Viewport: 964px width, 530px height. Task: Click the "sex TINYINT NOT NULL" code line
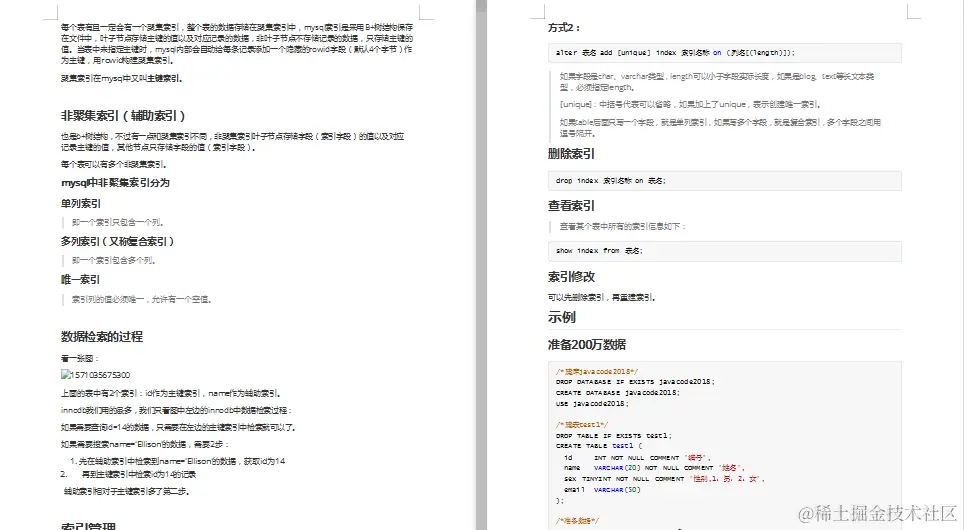point(664,479)
